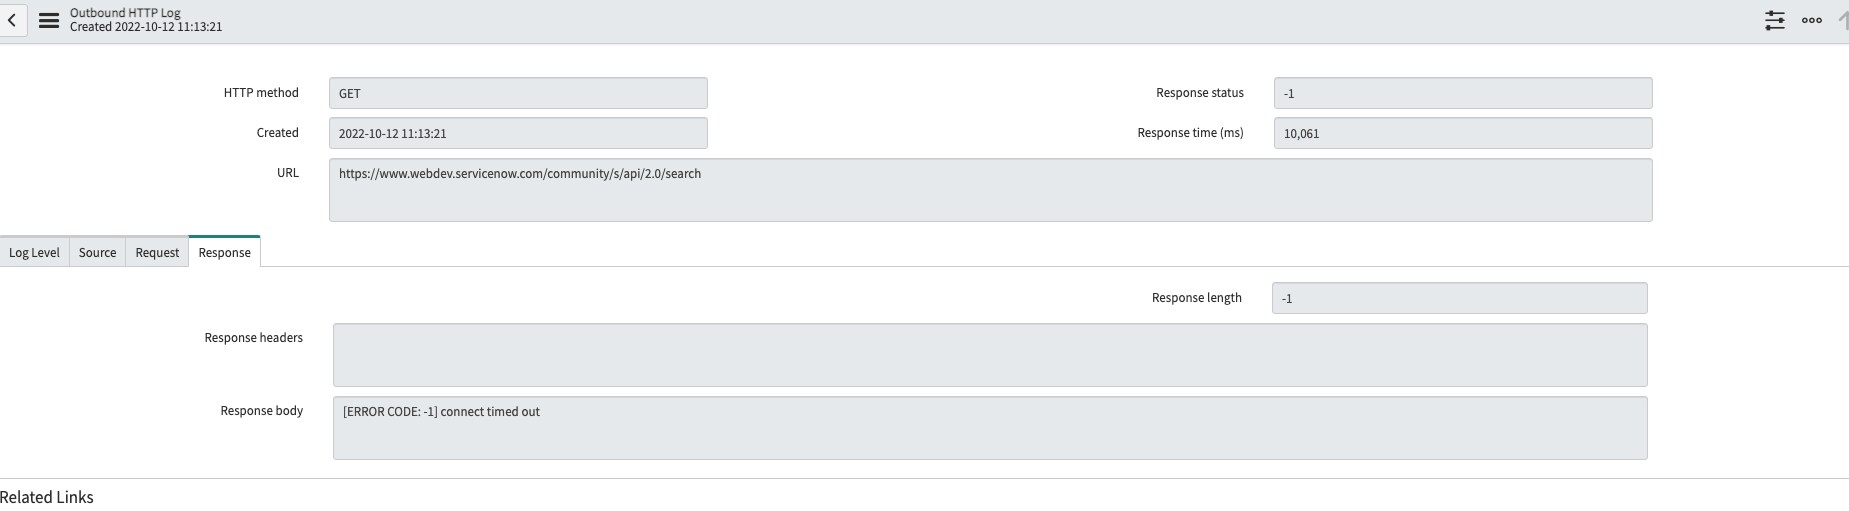1849x511 pixels.
Task: Click the Response length field
Action: coord(1459,298)
